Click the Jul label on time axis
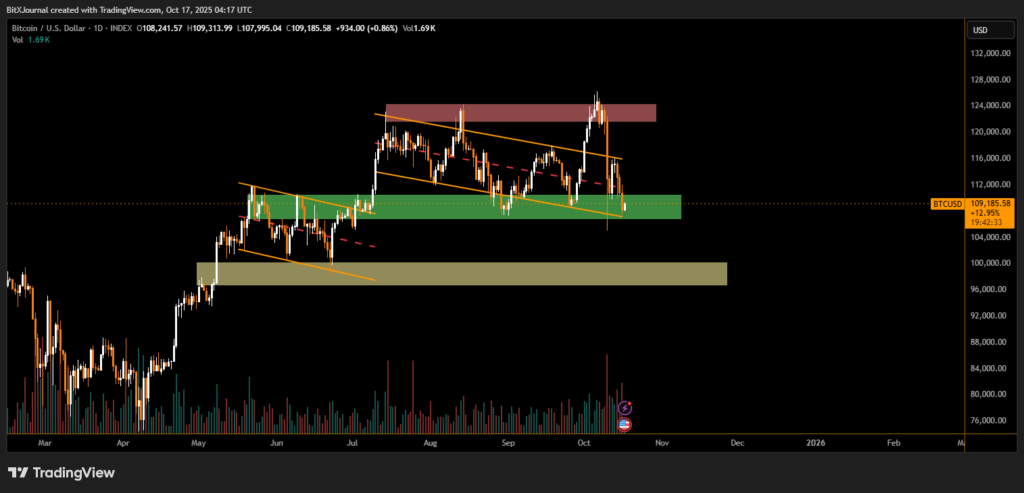Screen dimensions: 1024x493 tap(352, 441)
